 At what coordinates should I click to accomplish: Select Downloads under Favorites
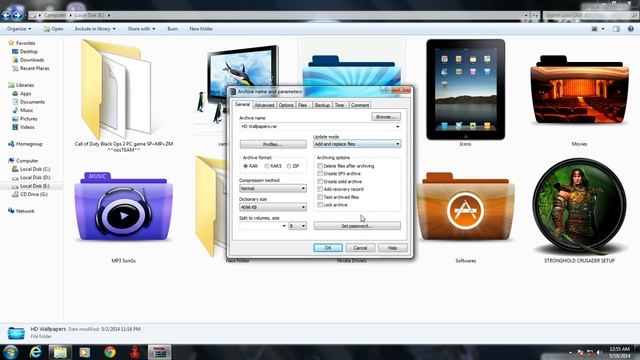pos(32,60)
